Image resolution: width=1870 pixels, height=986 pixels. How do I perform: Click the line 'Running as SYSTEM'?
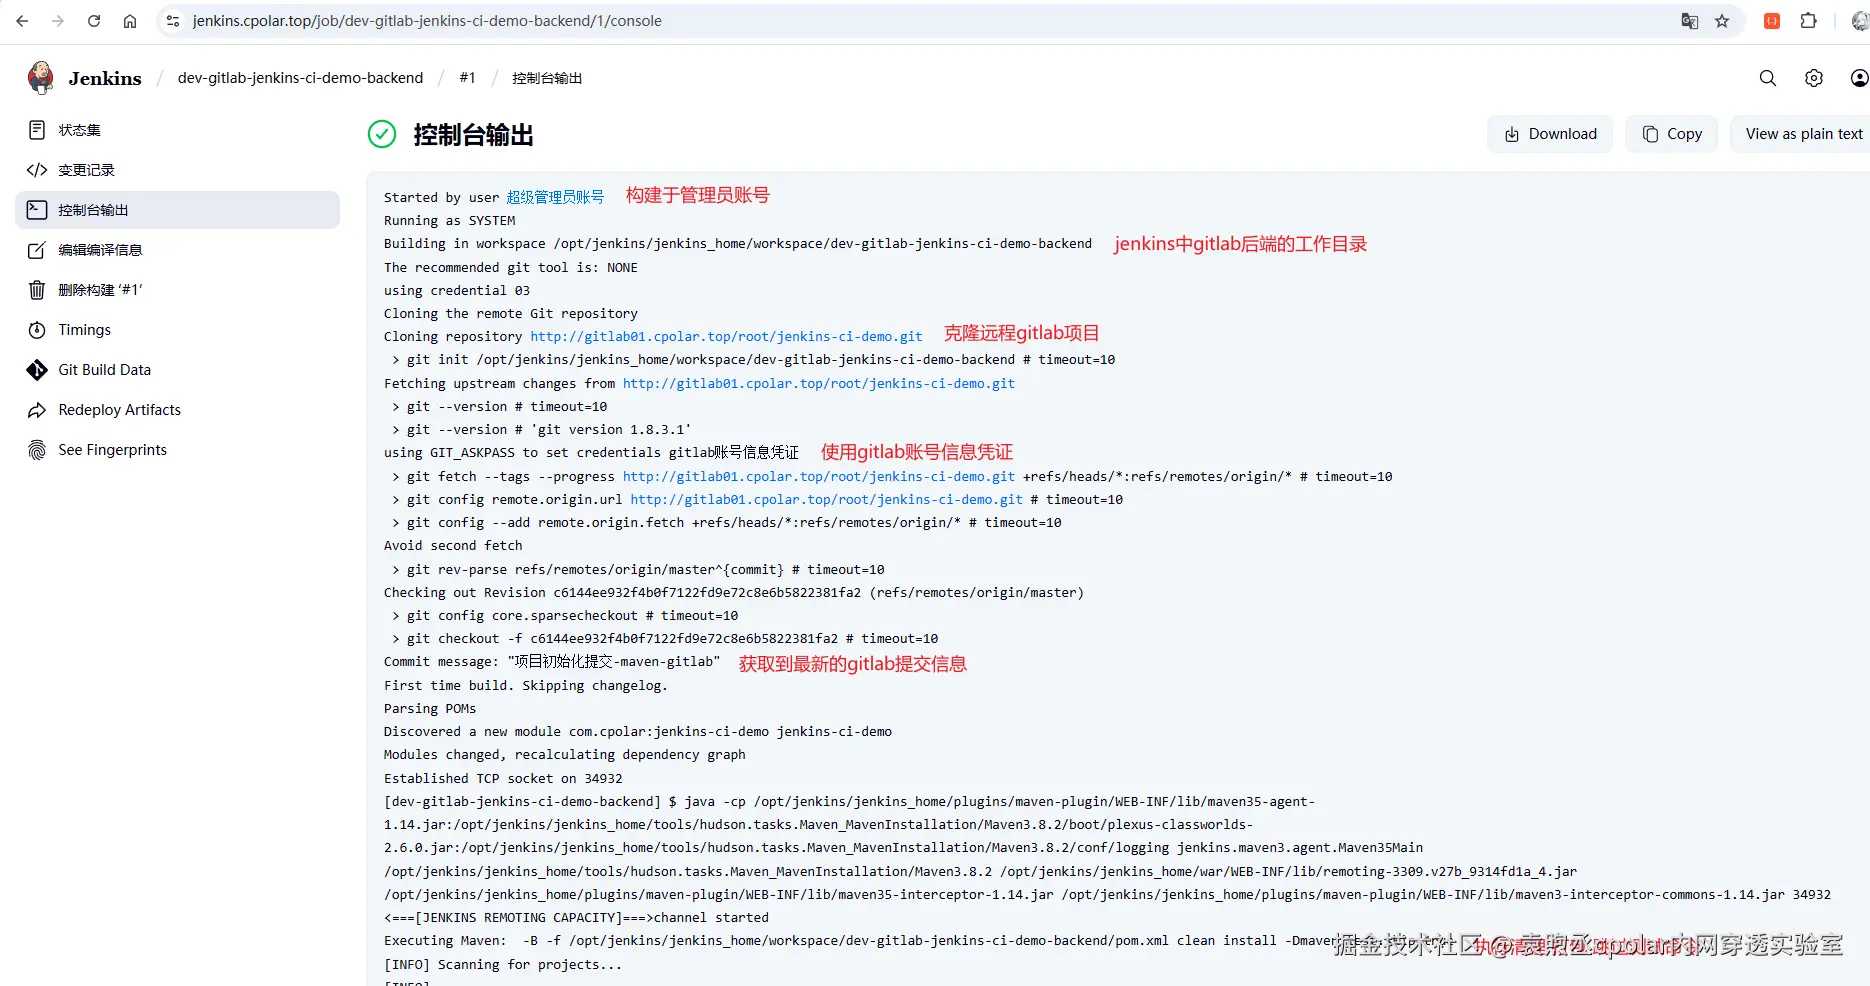click(x=450, y=221)
